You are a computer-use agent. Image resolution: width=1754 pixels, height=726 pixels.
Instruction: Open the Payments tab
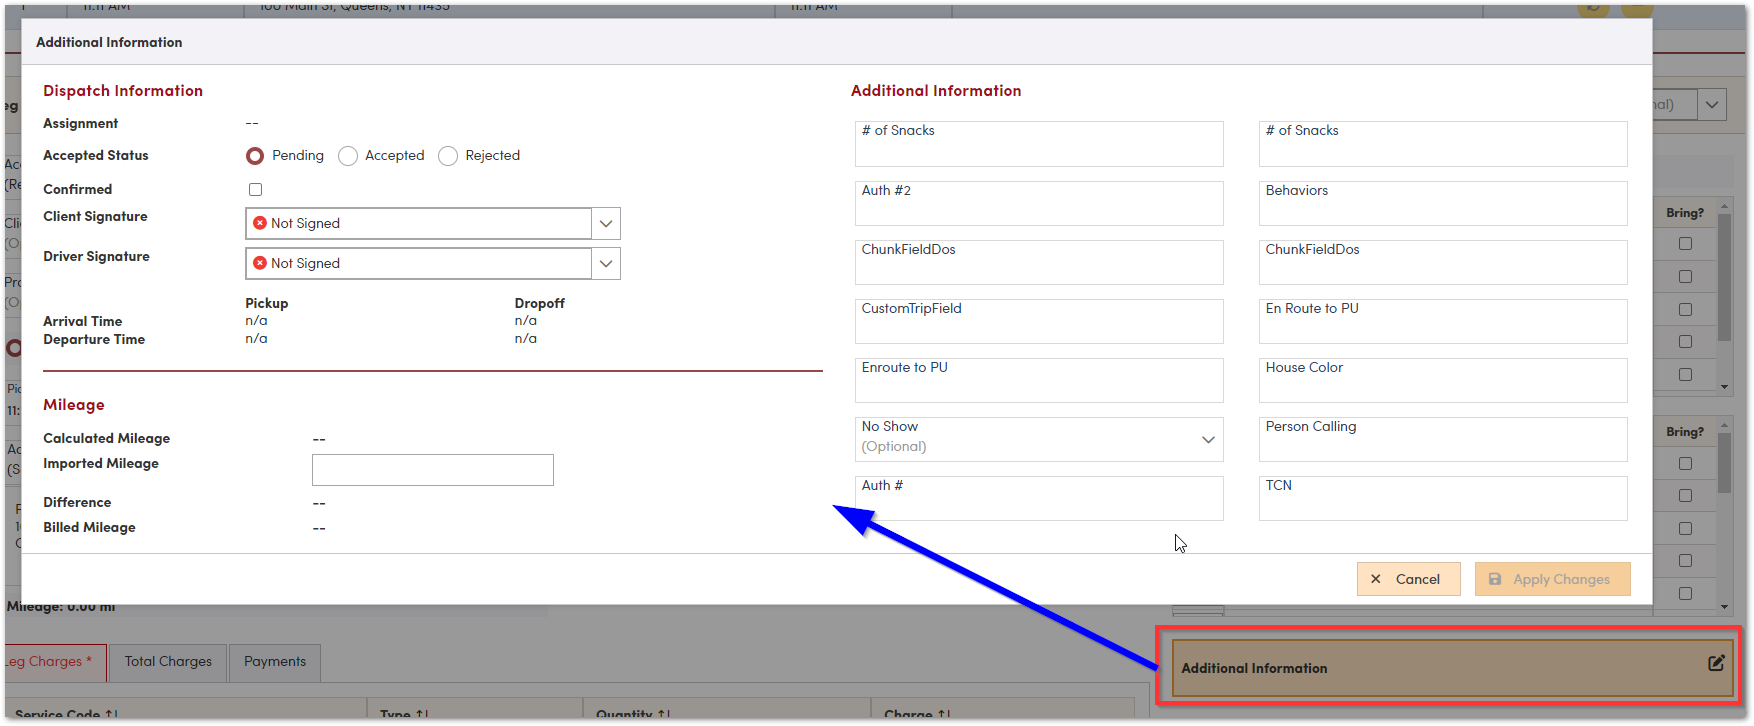(x=275, y=661)
